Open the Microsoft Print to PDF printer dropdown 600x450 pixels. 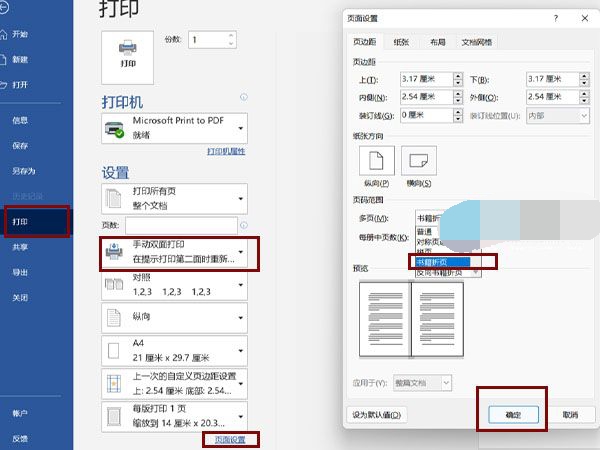[174, 127]
